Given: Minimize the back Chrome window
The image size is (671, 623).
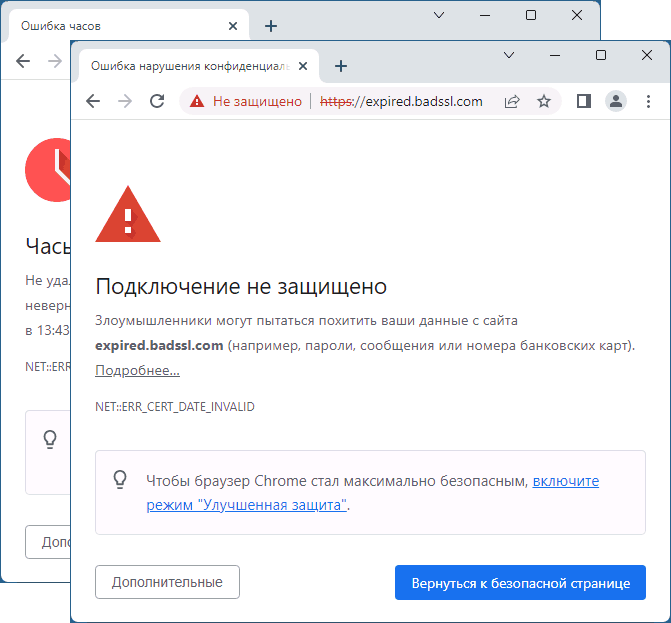Looking at the screenshot, I should click(x=485, y=15).
